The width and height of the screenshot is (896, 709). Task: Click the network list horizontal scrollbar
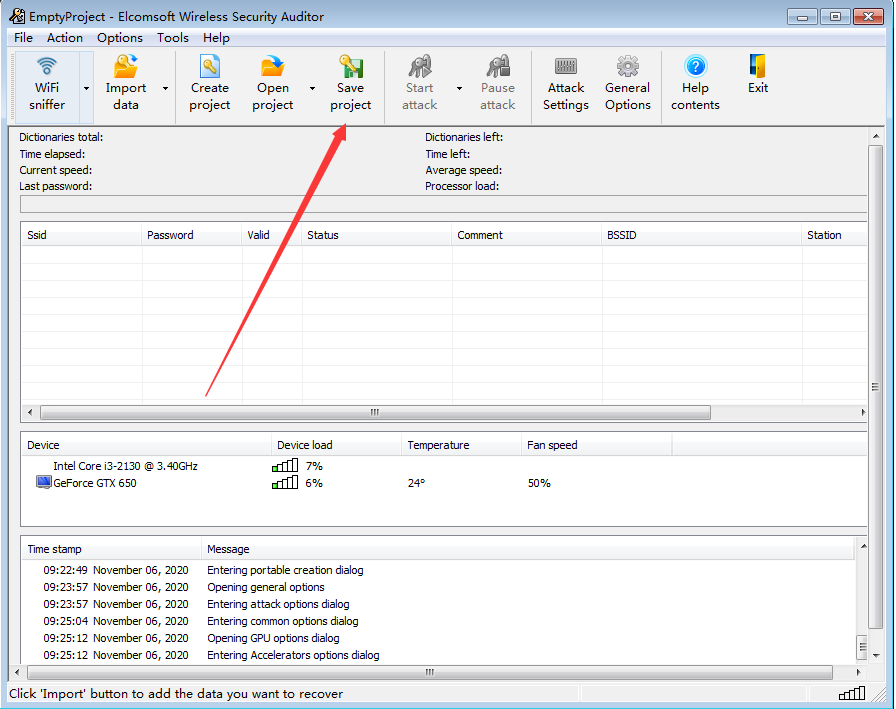375,412
